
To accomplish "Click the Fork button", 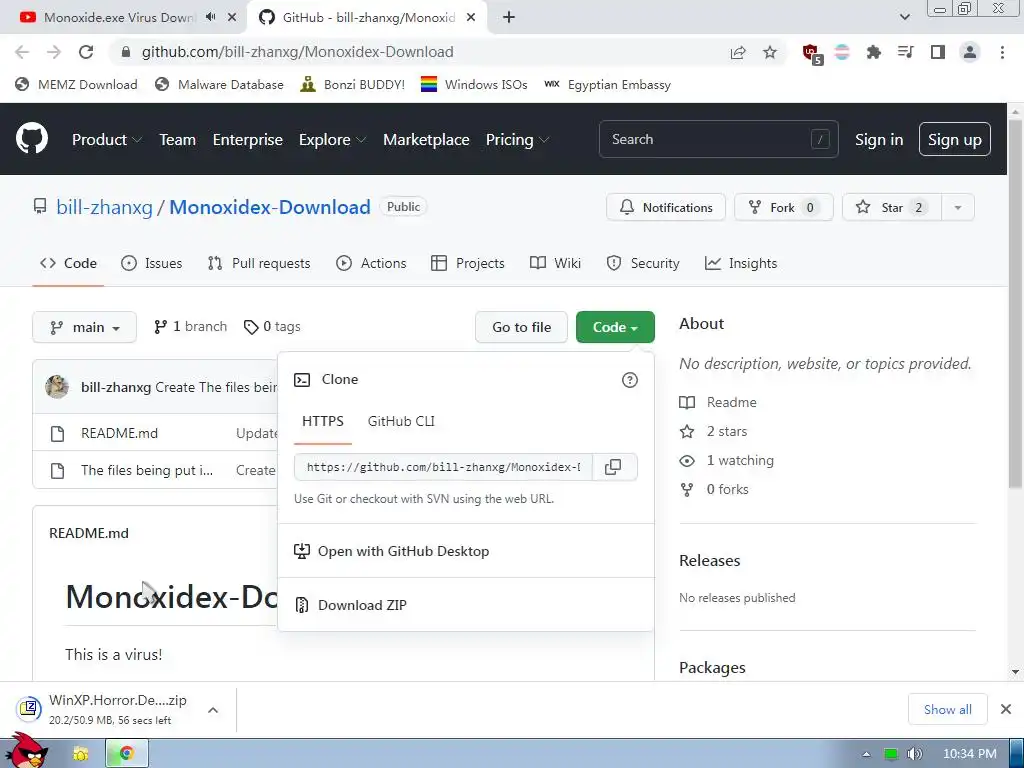I will pyautogui.click(x=784, y=208).
